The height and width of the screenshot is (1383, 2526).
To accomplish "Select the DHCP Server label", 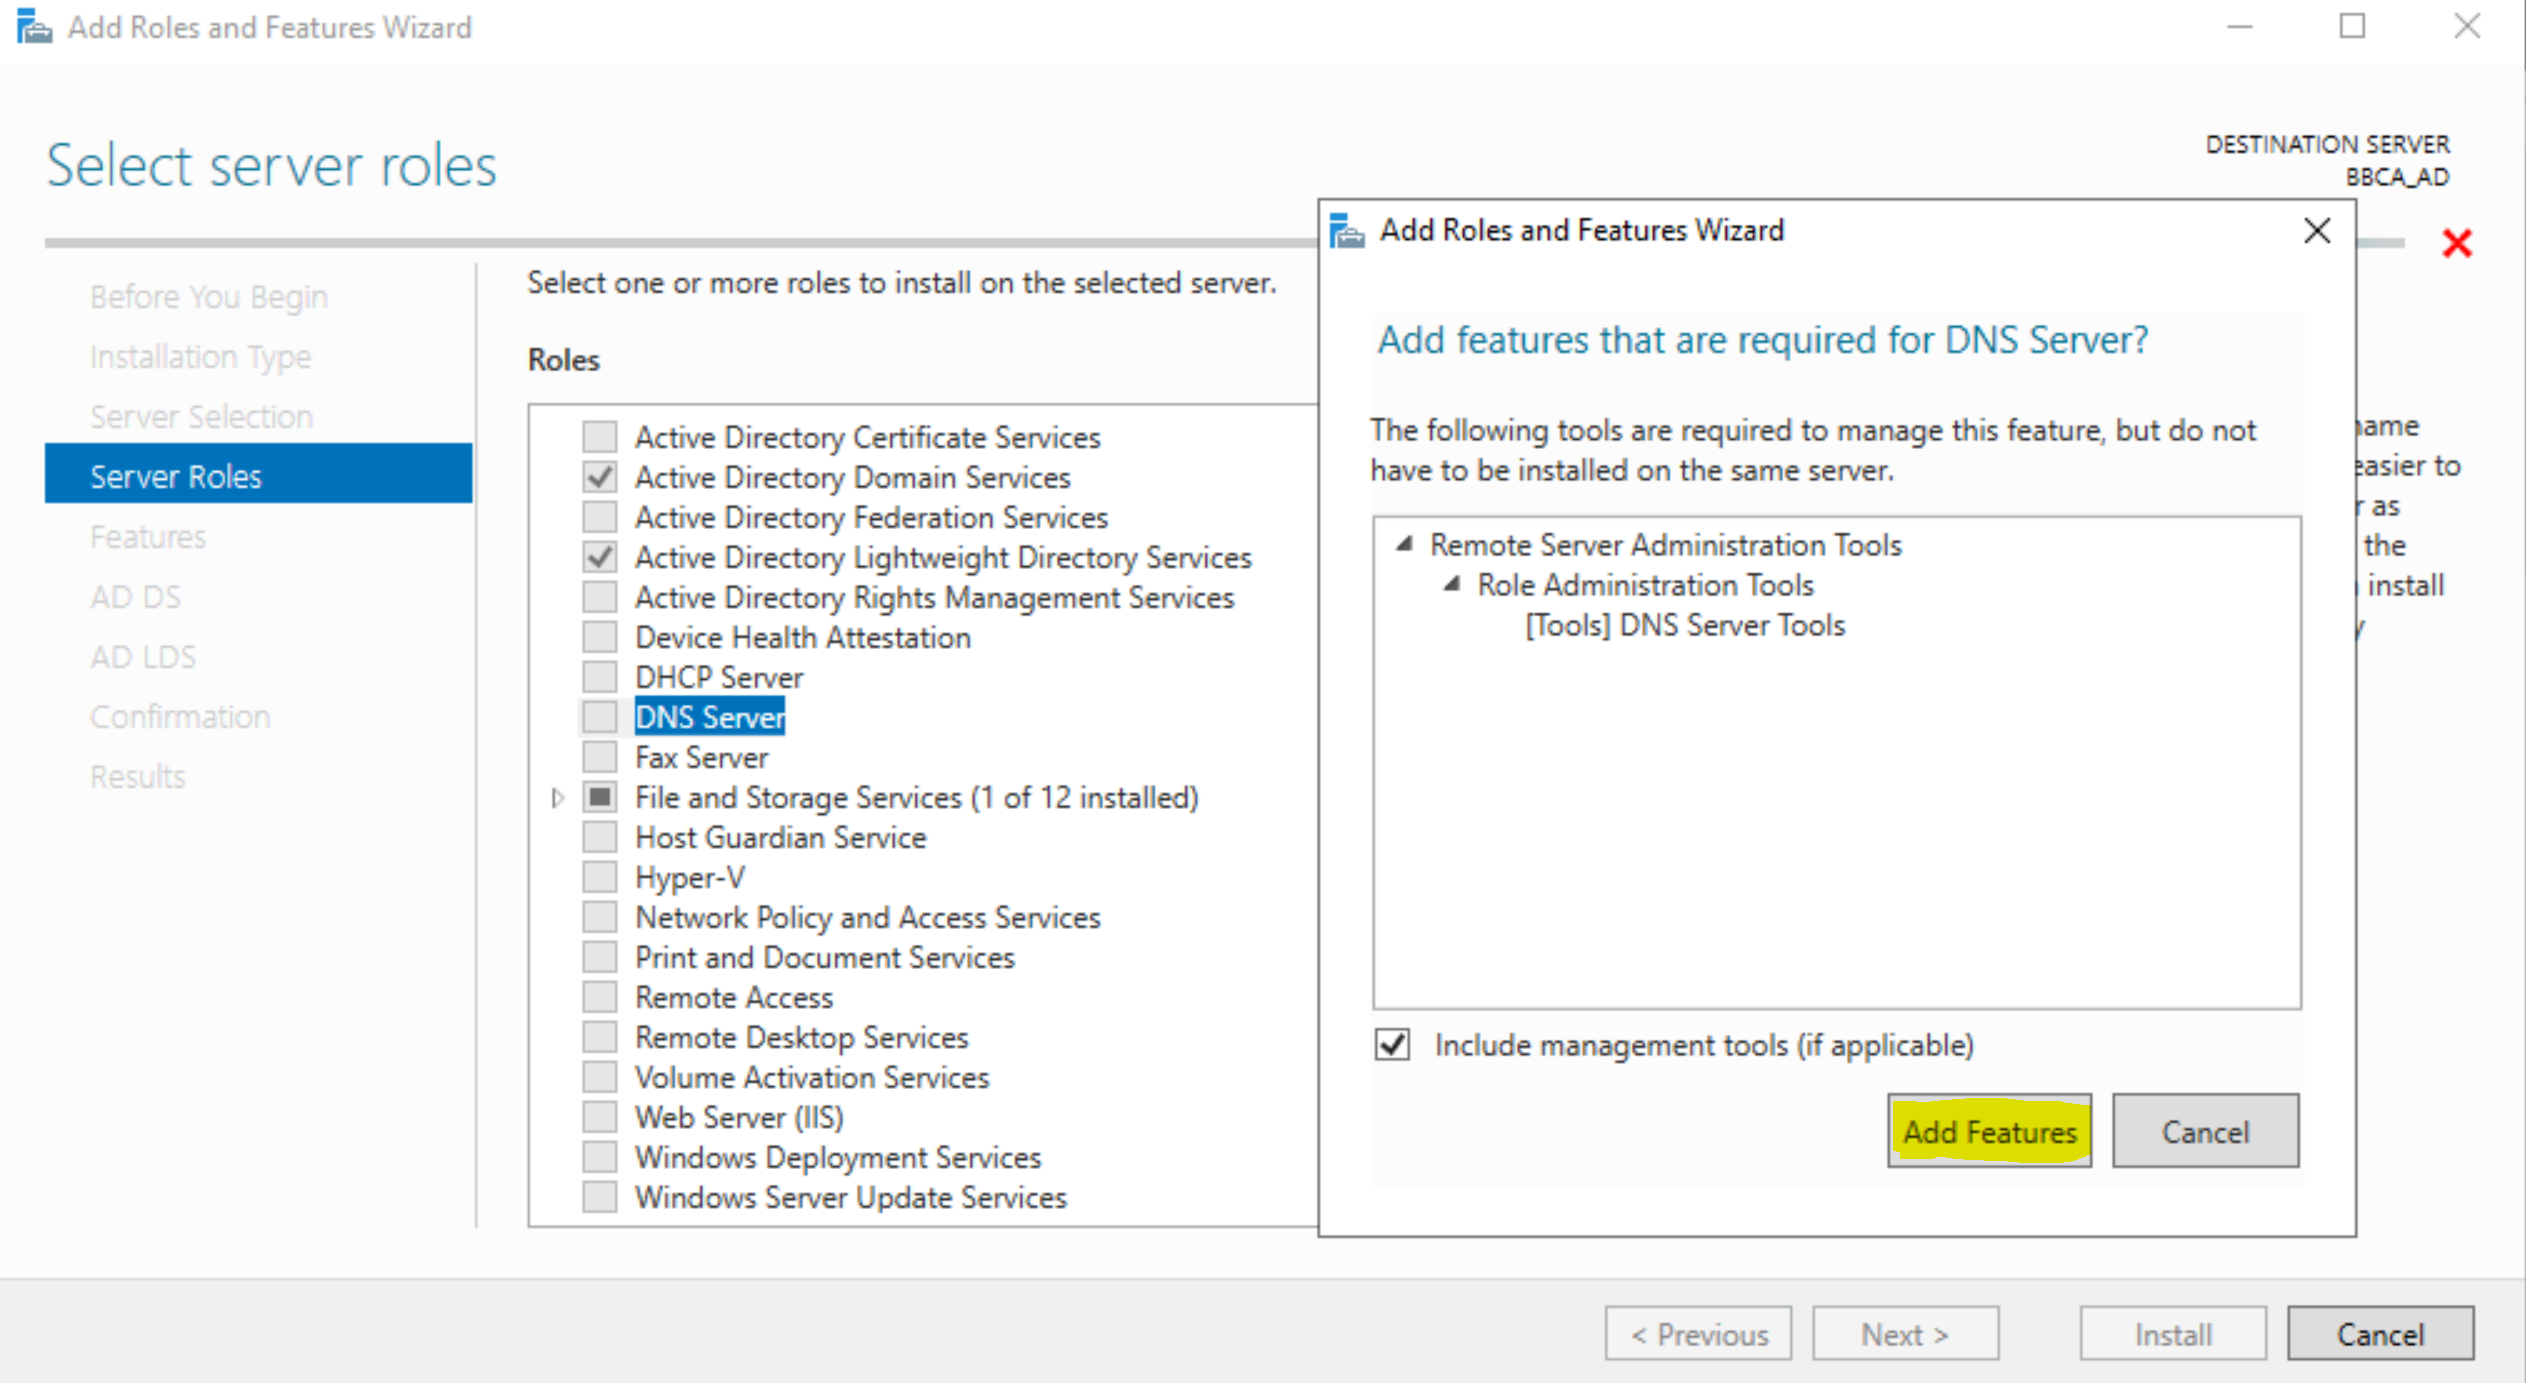I will 719,677.
